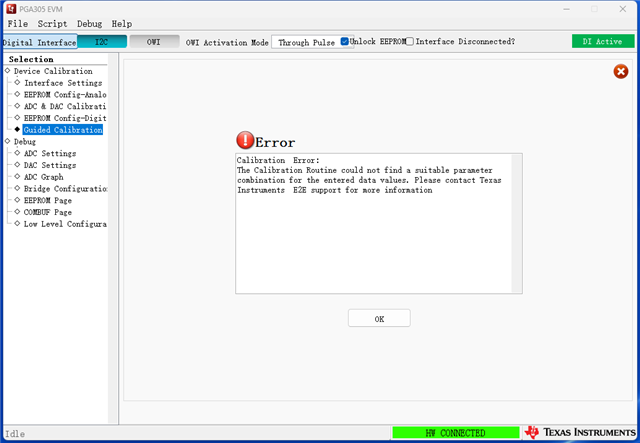This screenshot has width=640, height=443.
Task: Open Interface Settings page
Action: [63, 83]
